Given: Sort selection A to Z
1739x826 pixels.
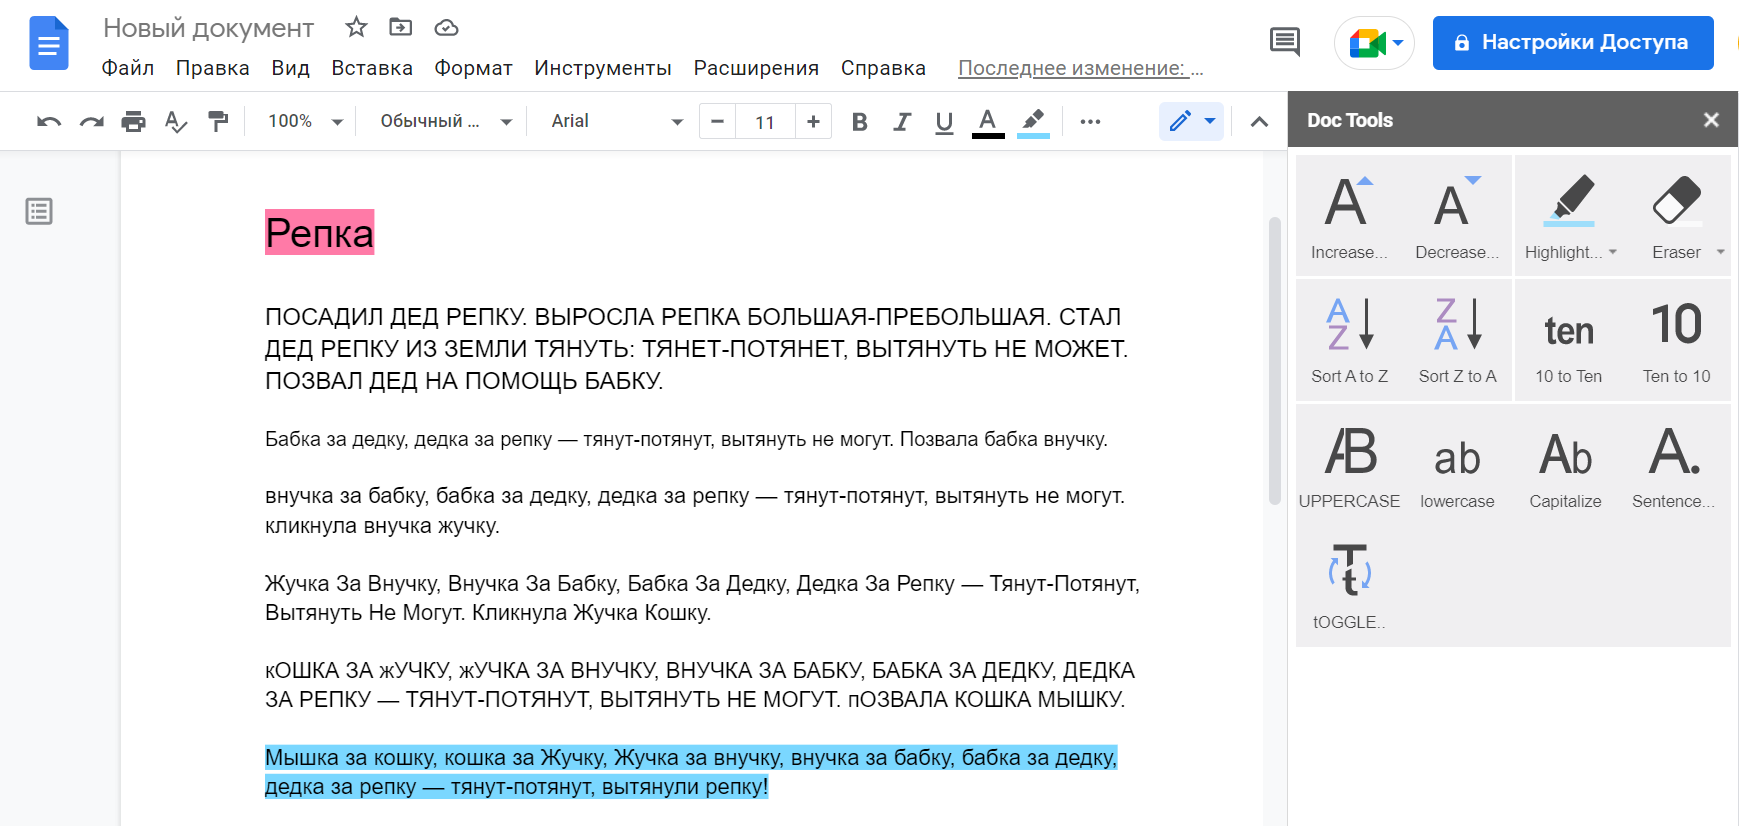Looking at the screenshot, I should (1350, 340).
